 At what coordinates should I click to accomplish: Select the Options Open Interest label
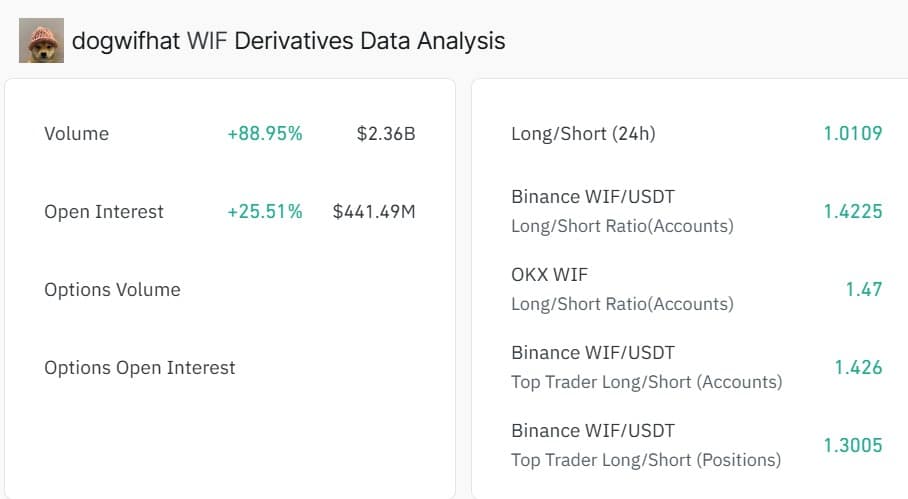[139, 367]
